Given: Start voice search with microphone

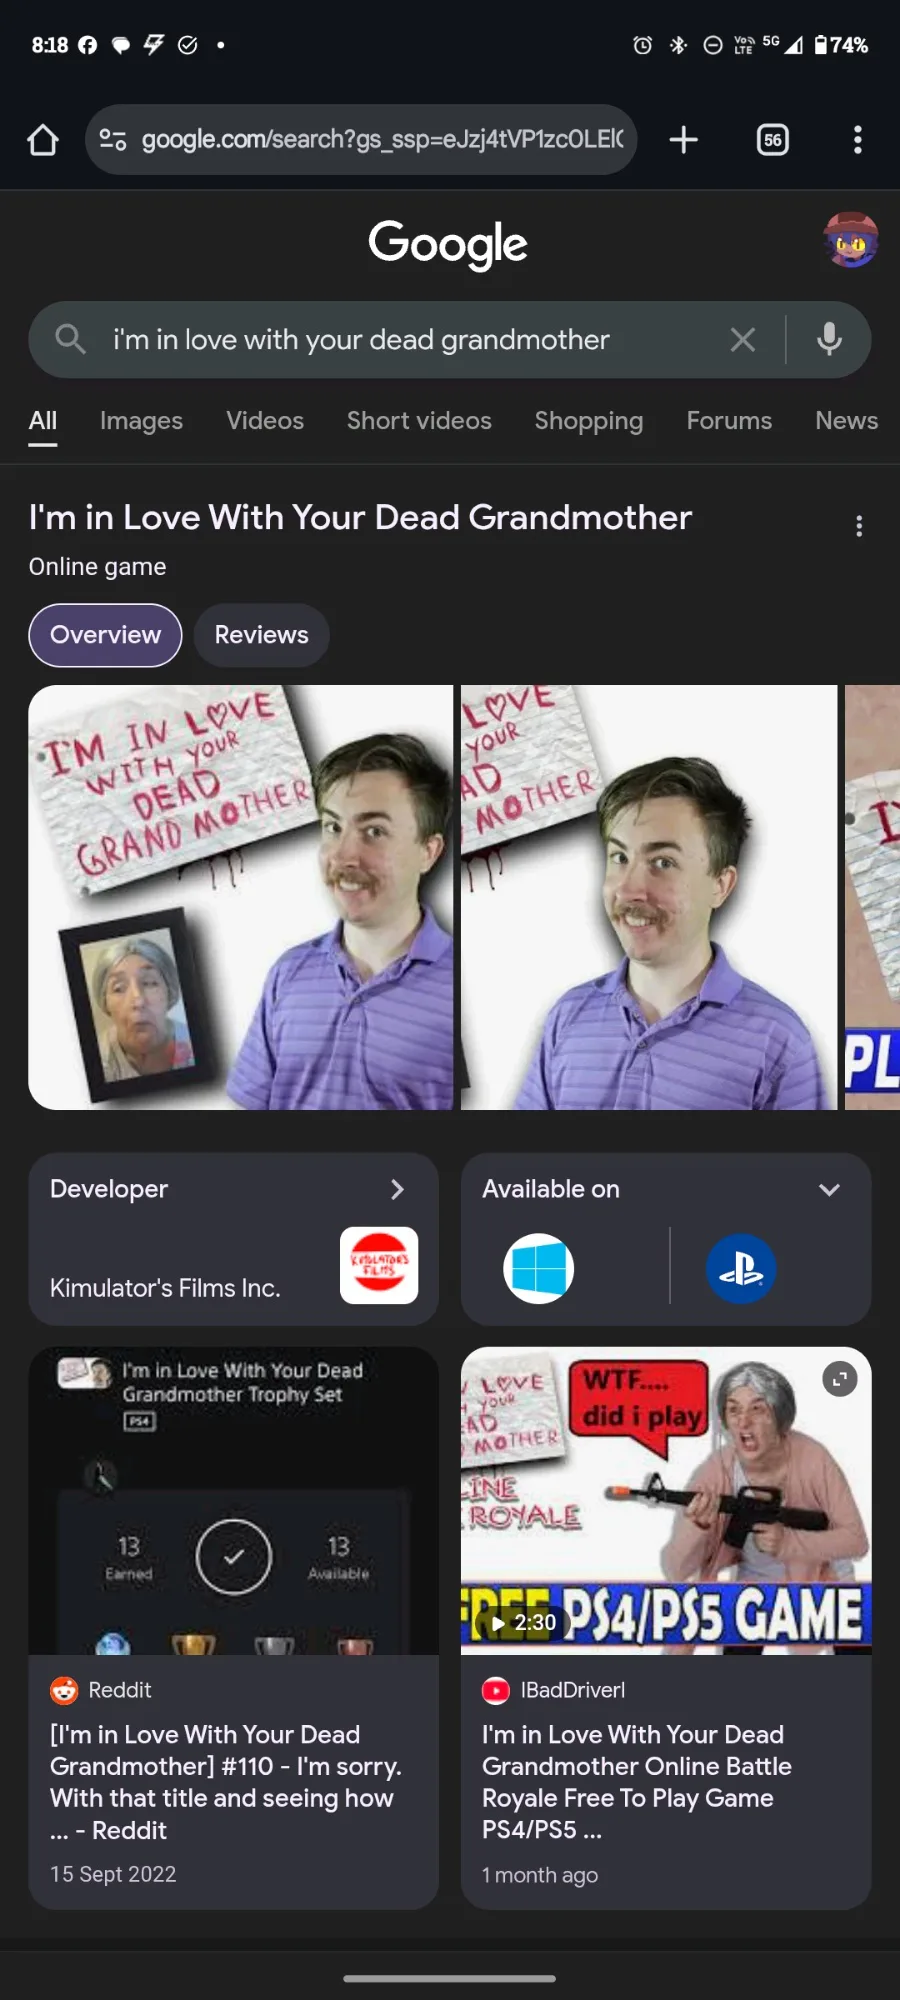Looking at the screenshot, I should point(829,340).
